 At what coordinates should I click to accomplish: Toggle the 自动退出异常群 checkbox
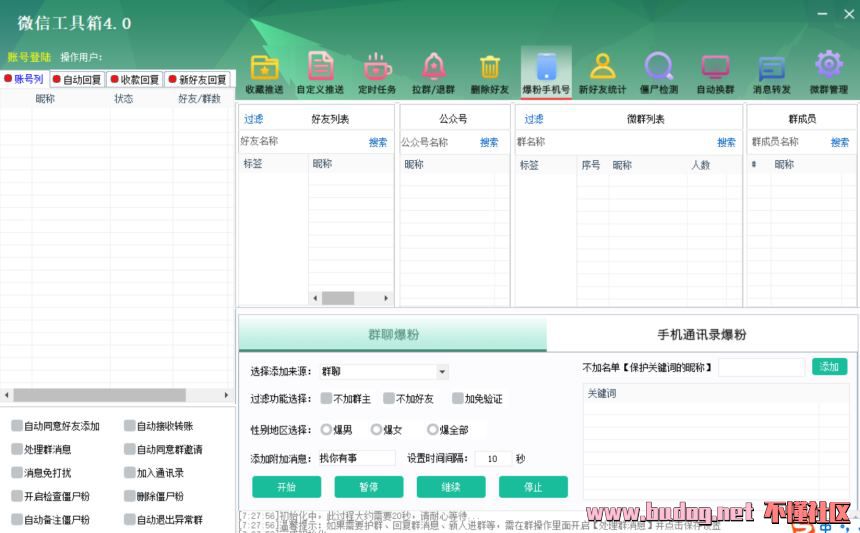129,519
